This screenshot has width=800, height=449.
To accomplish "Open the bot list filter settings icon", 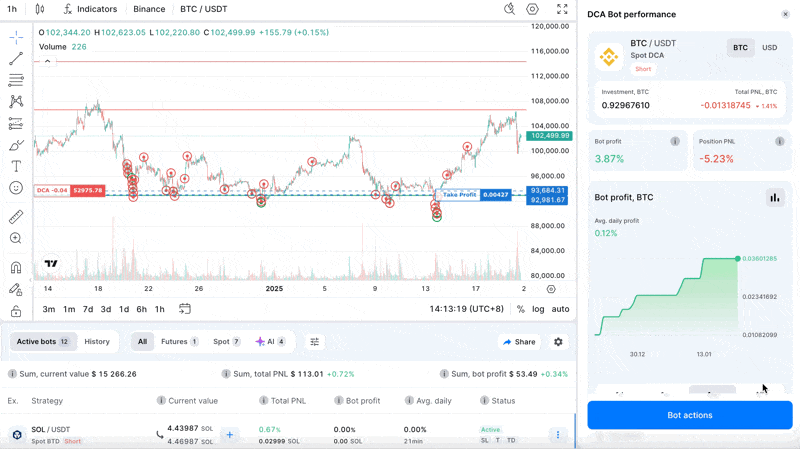I will (x=314, y=342).
